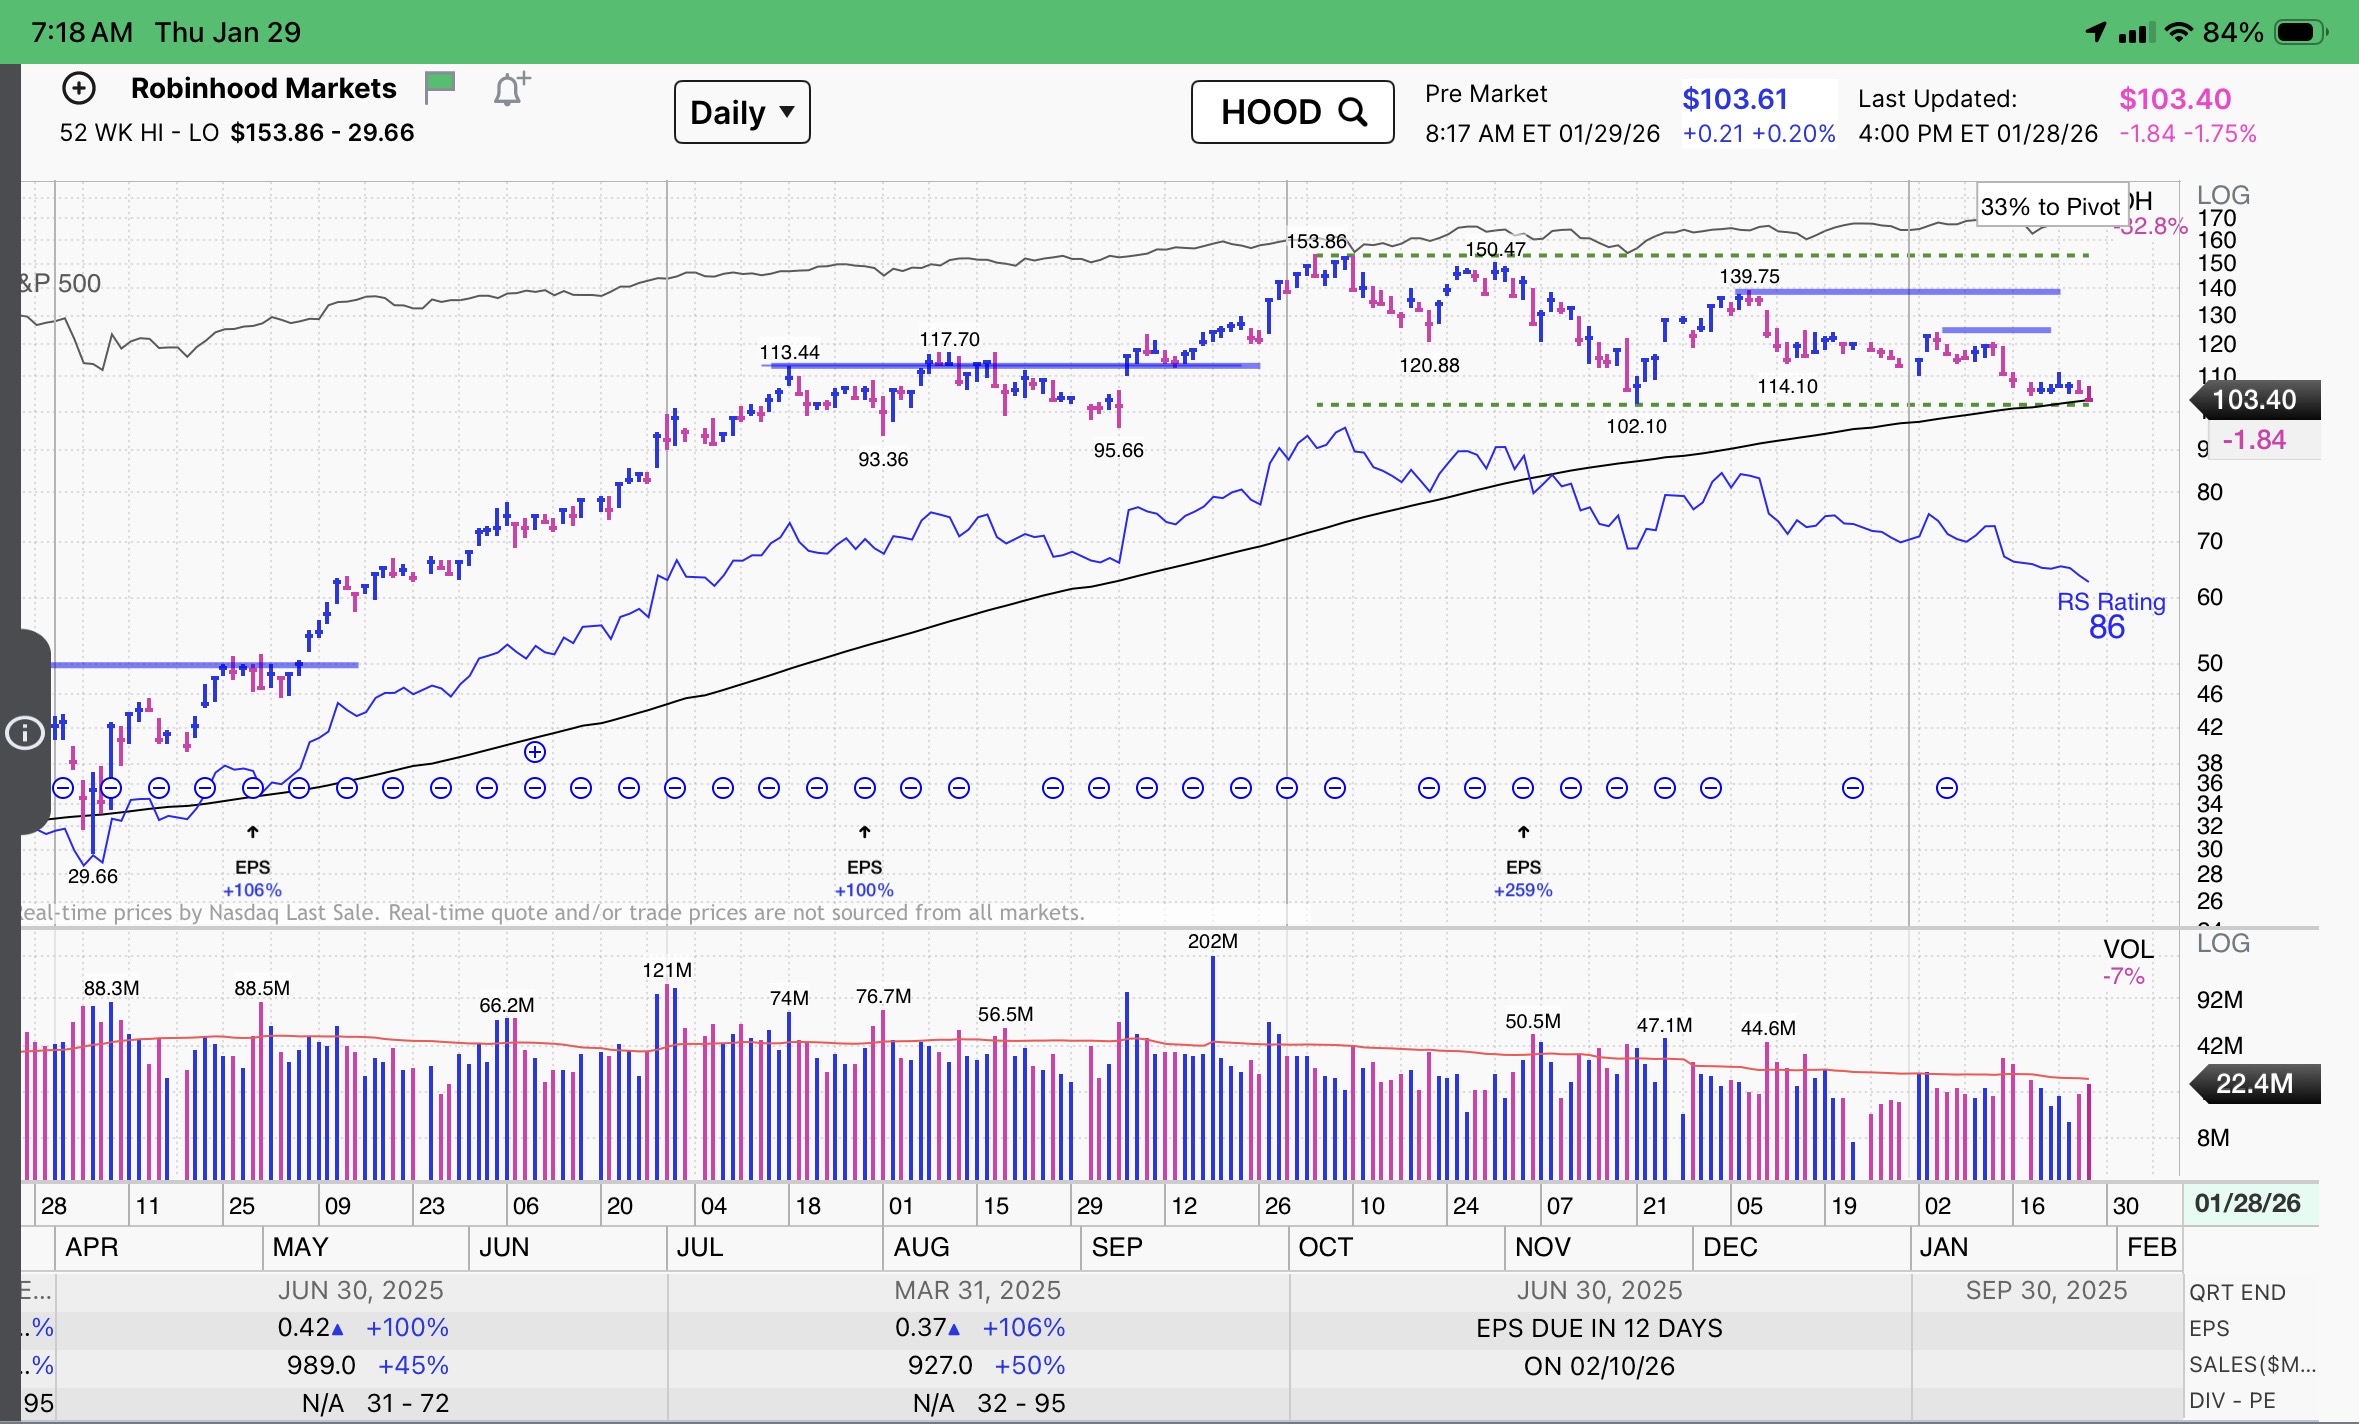Click the green flag icon
Image resolution: width=2359 pixels, height=1424 pixels.
point(440,87)
